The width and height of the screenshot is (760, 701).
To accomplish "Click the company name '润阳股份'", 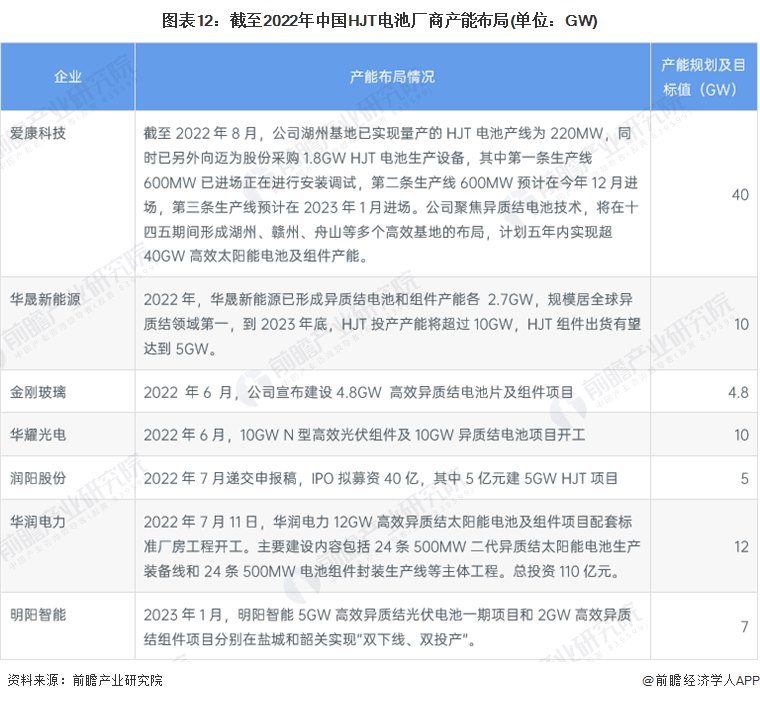I will click(38, 478).
